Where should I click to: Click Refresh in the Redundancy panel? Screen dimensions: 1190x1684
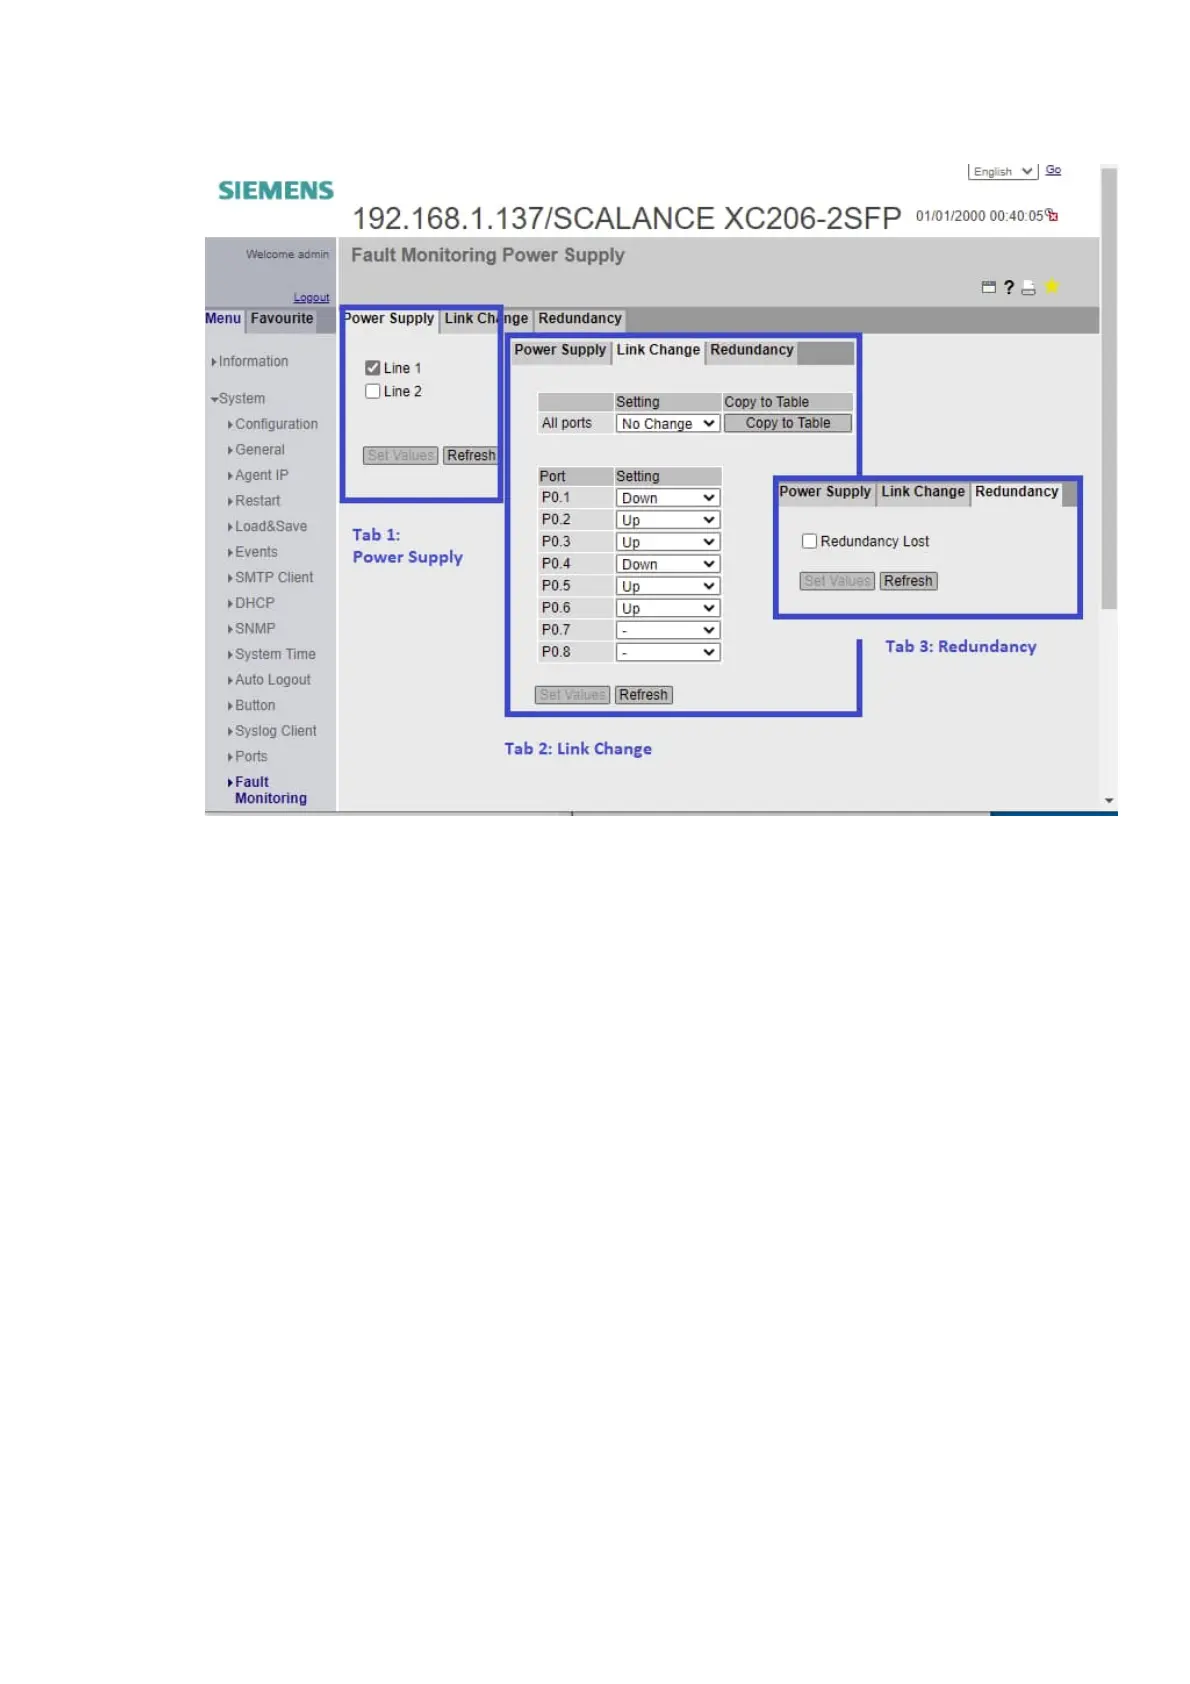tap(908, 581)
